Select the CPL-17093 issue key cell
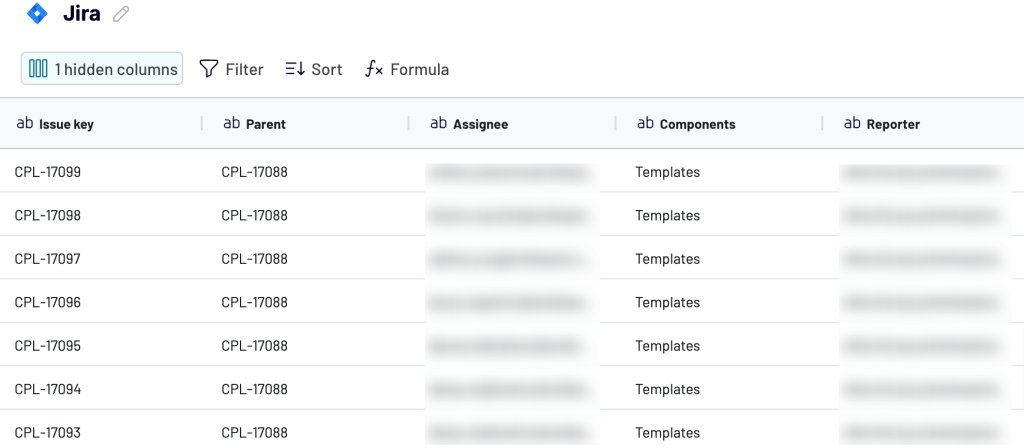 pos(48,432)
